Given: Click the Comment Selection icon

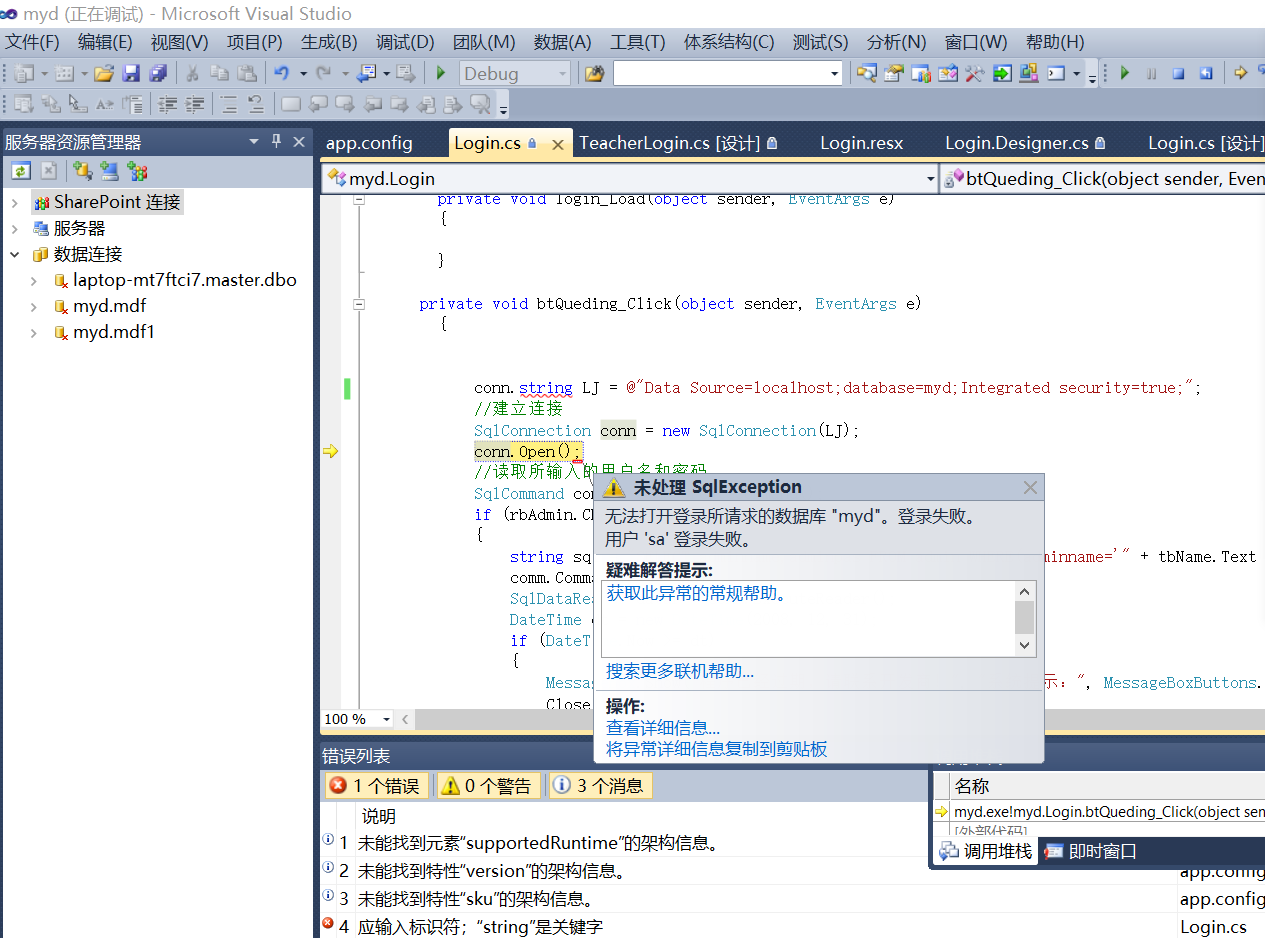Looking at the screenshot, I should (229, 103).
